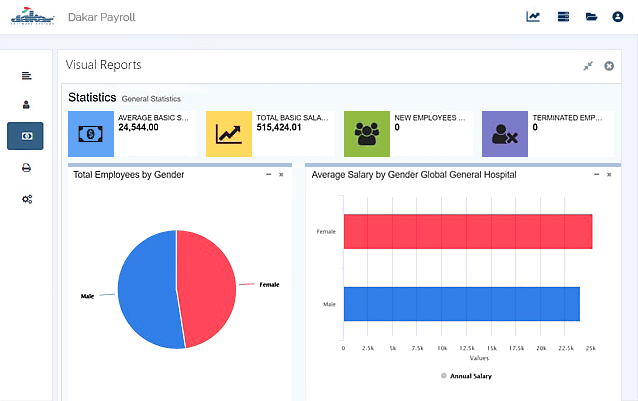Click the blue Male salary bar

click(462, 304)
